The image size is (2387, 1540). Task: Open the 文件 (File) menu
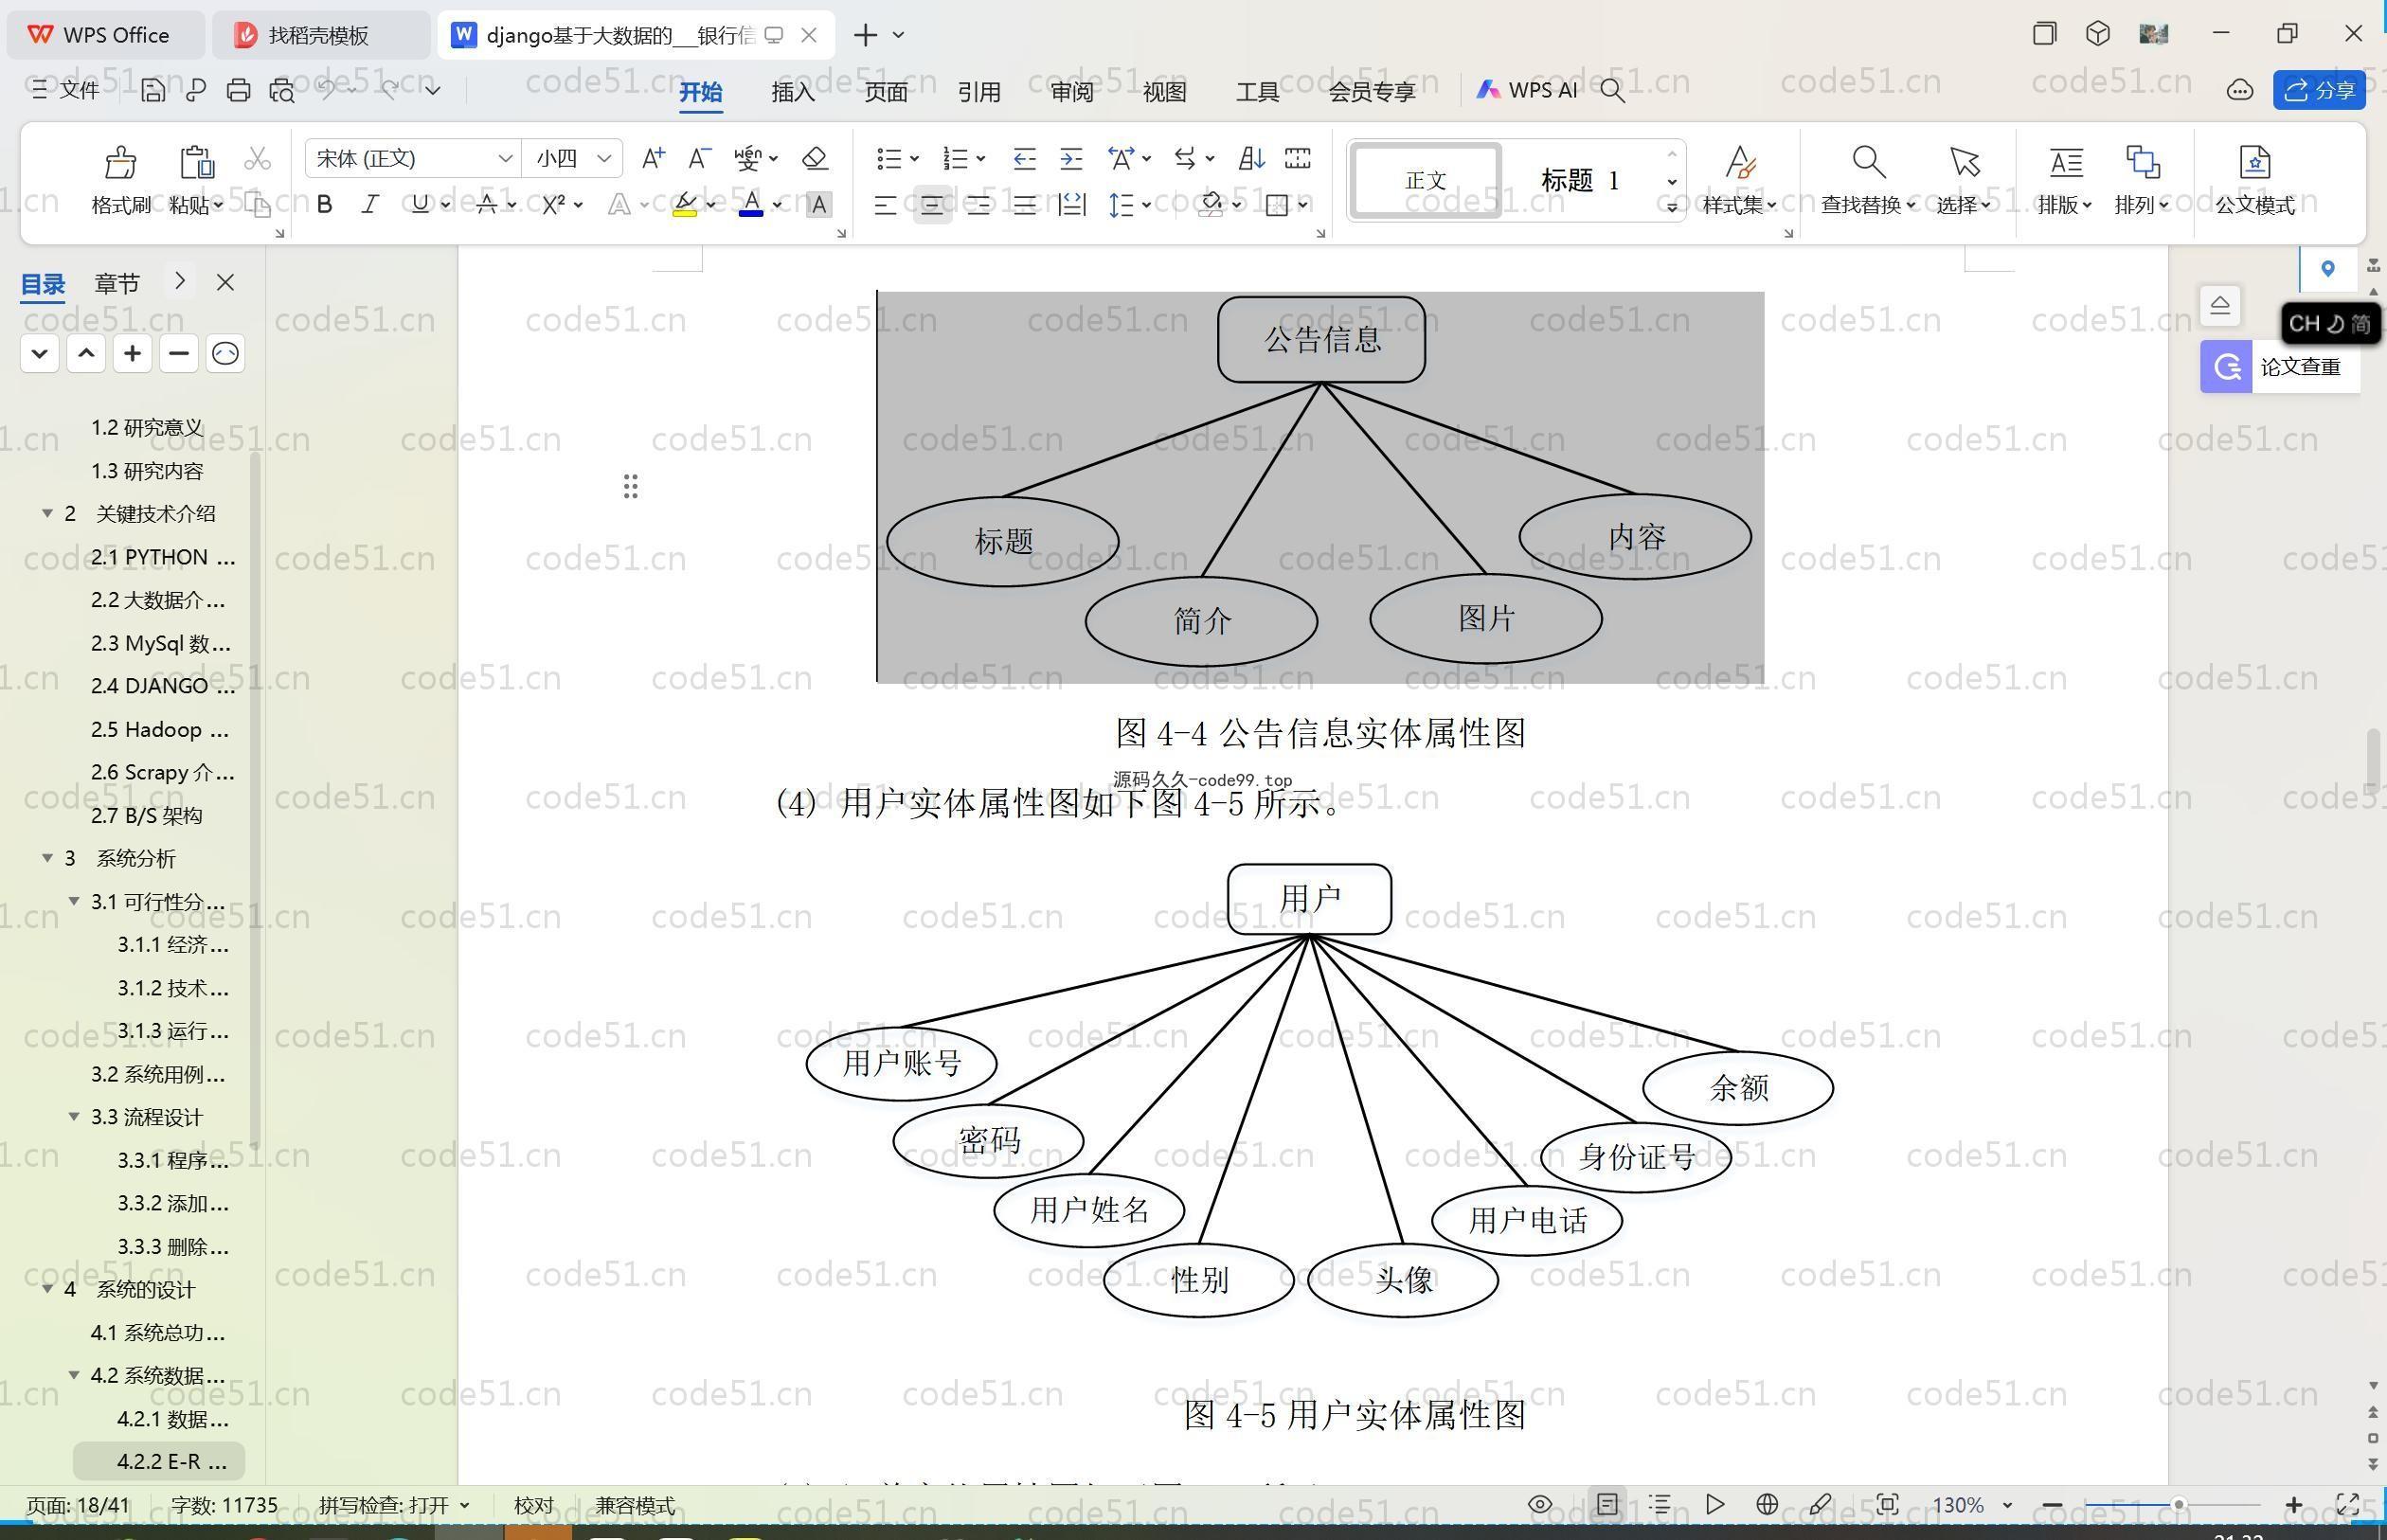click(66, 90)
